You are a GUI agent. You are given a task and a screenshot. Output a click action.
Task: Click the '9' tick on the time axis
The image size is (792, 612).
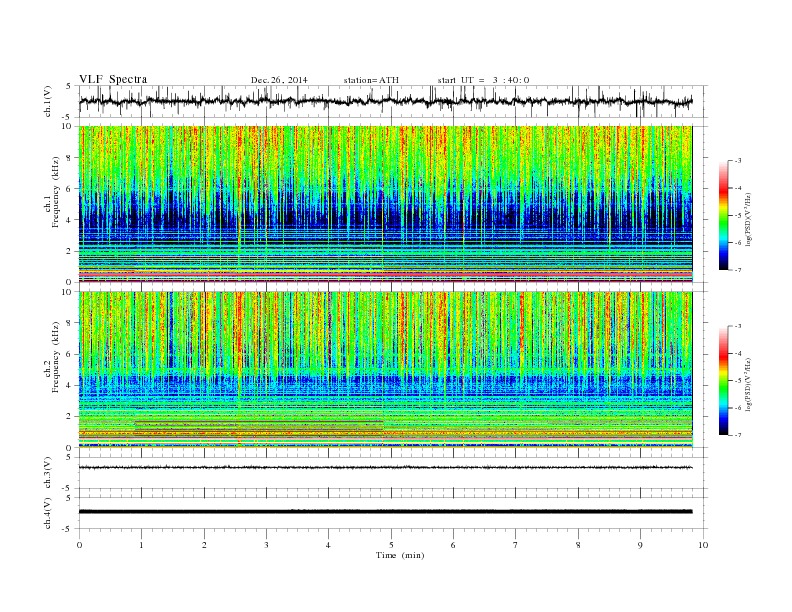click(640, 545)
